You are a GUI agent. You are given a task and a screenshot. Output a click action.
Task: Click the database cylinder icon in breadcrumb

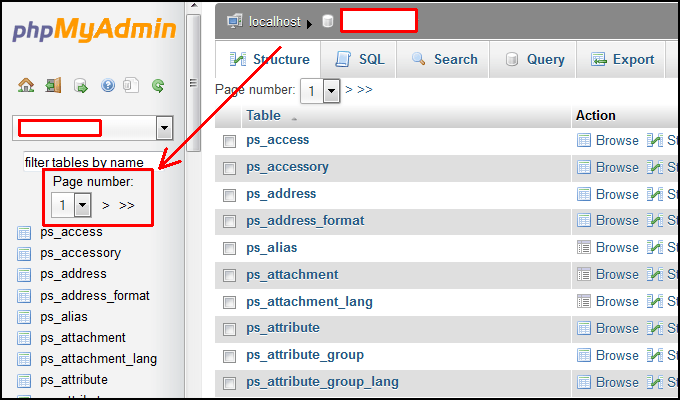328,21
